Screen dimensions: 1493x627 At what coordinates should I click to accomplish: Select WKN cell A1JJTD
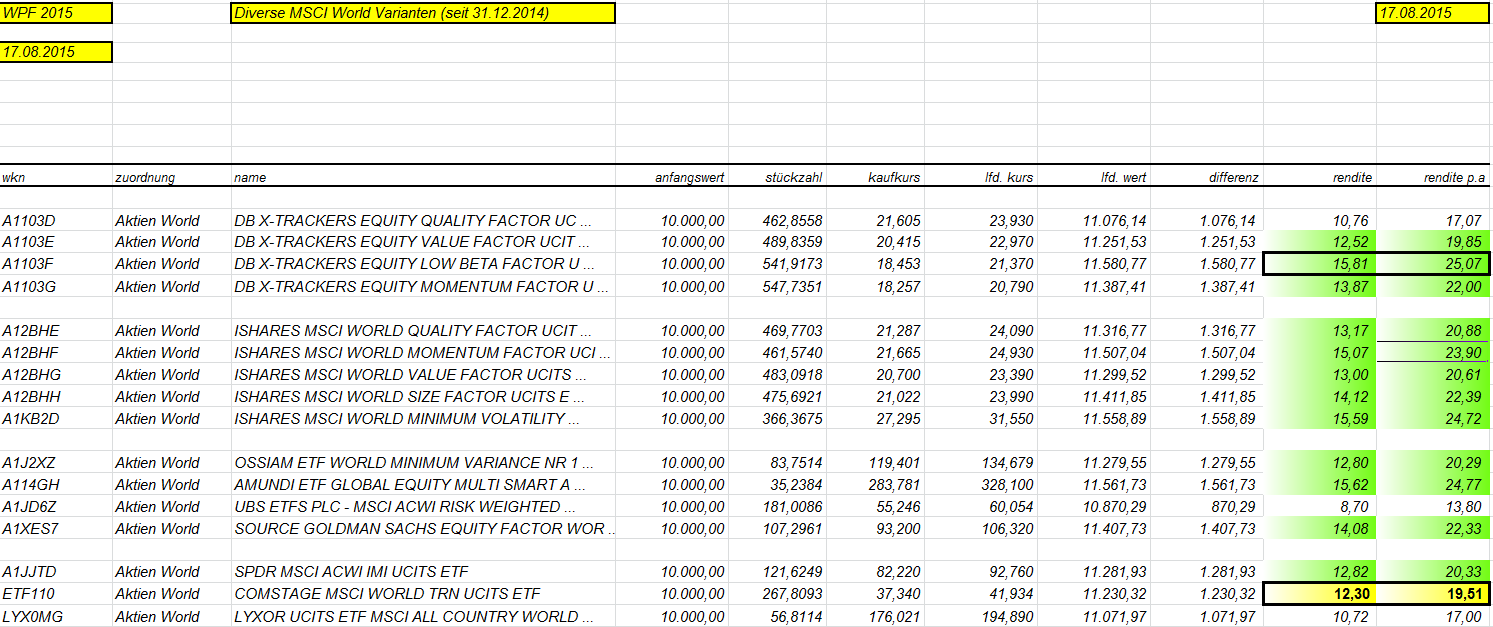click(56, 572)
